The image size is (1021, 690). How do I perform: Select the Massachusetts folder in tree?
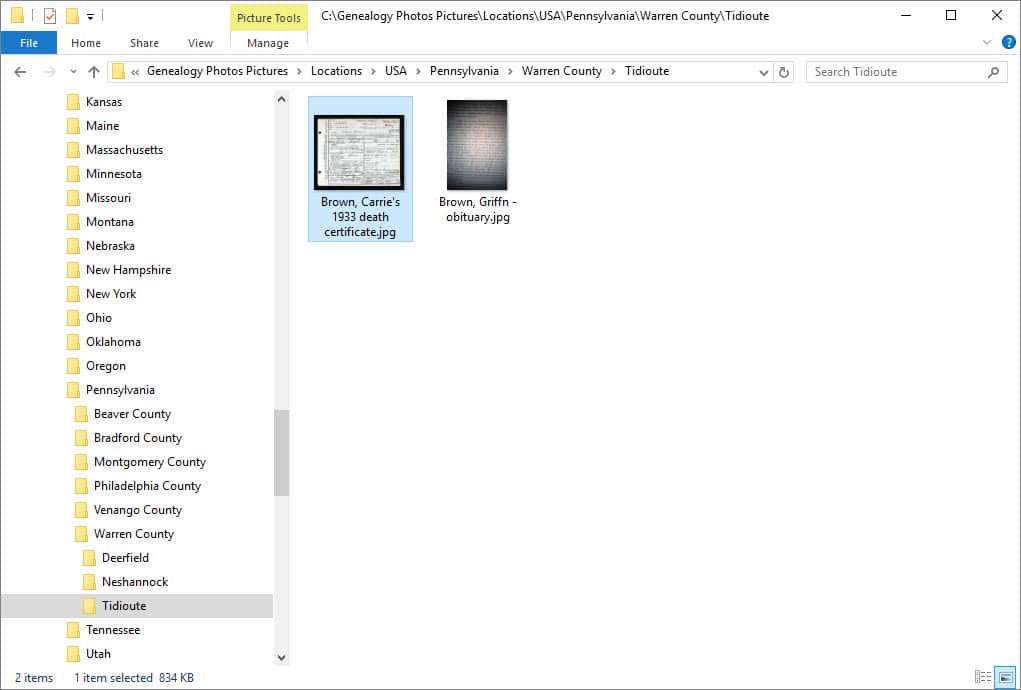tap(124, 150)
